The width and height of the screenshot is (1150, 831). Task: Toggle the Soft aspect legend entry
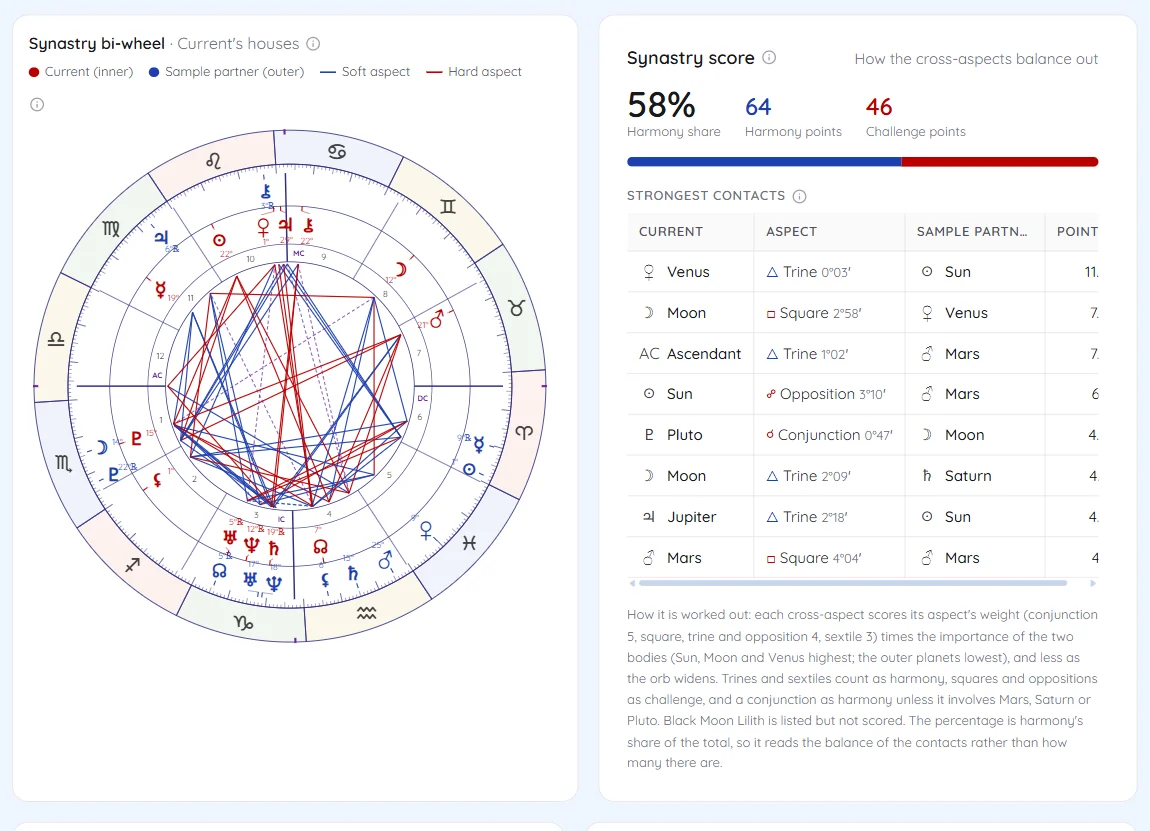coord(365,72)
